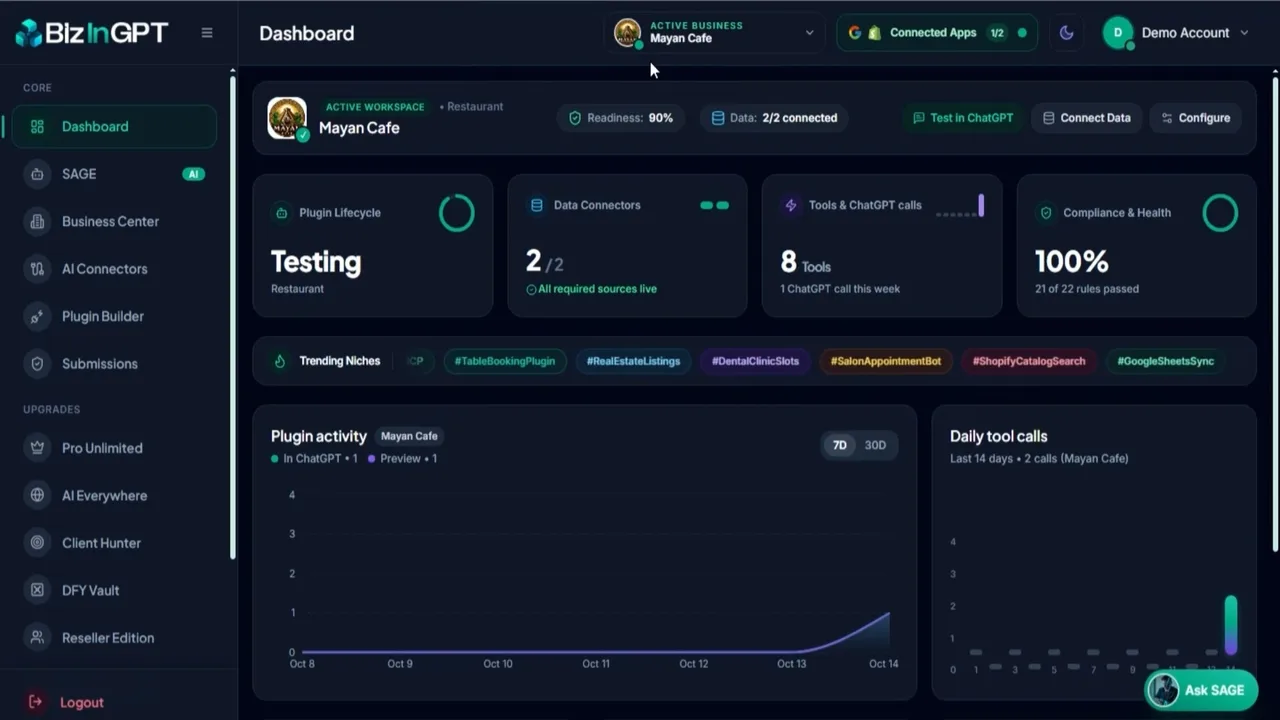Launch the Ask SAGE chat button
Screen dimensions: 1280x720
[x=1201, y=690]
